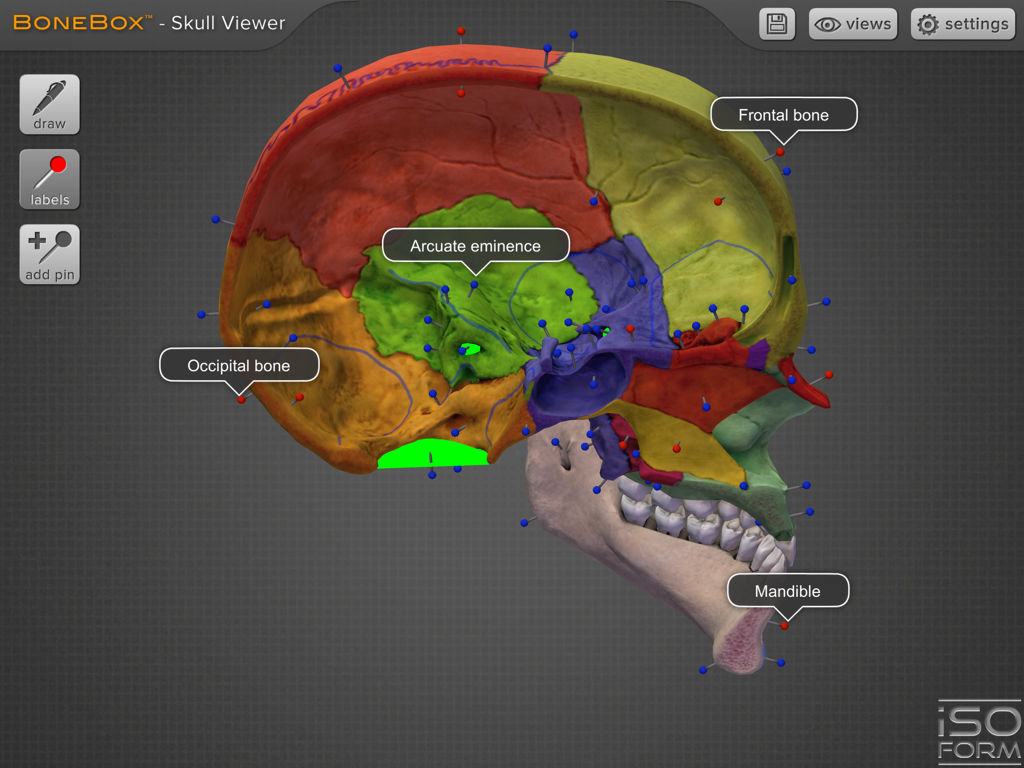Click the BoneBox Skull Viewer title
This screenshot has height=768, width=1024.
(150, 23)
